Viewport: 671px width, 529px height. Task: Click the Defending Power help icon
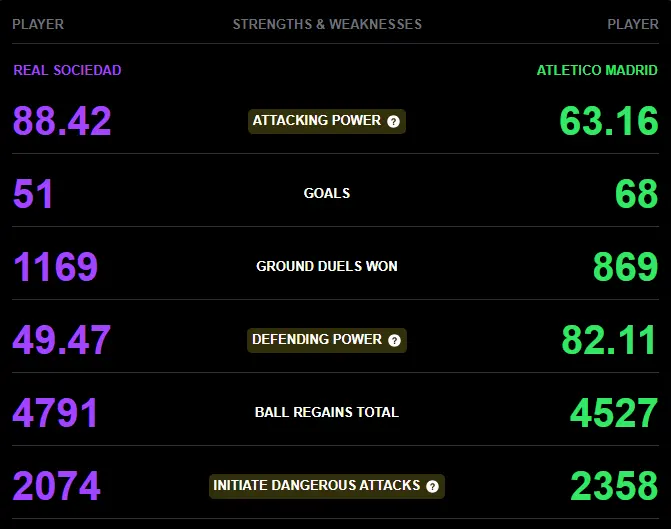point(394,340)
